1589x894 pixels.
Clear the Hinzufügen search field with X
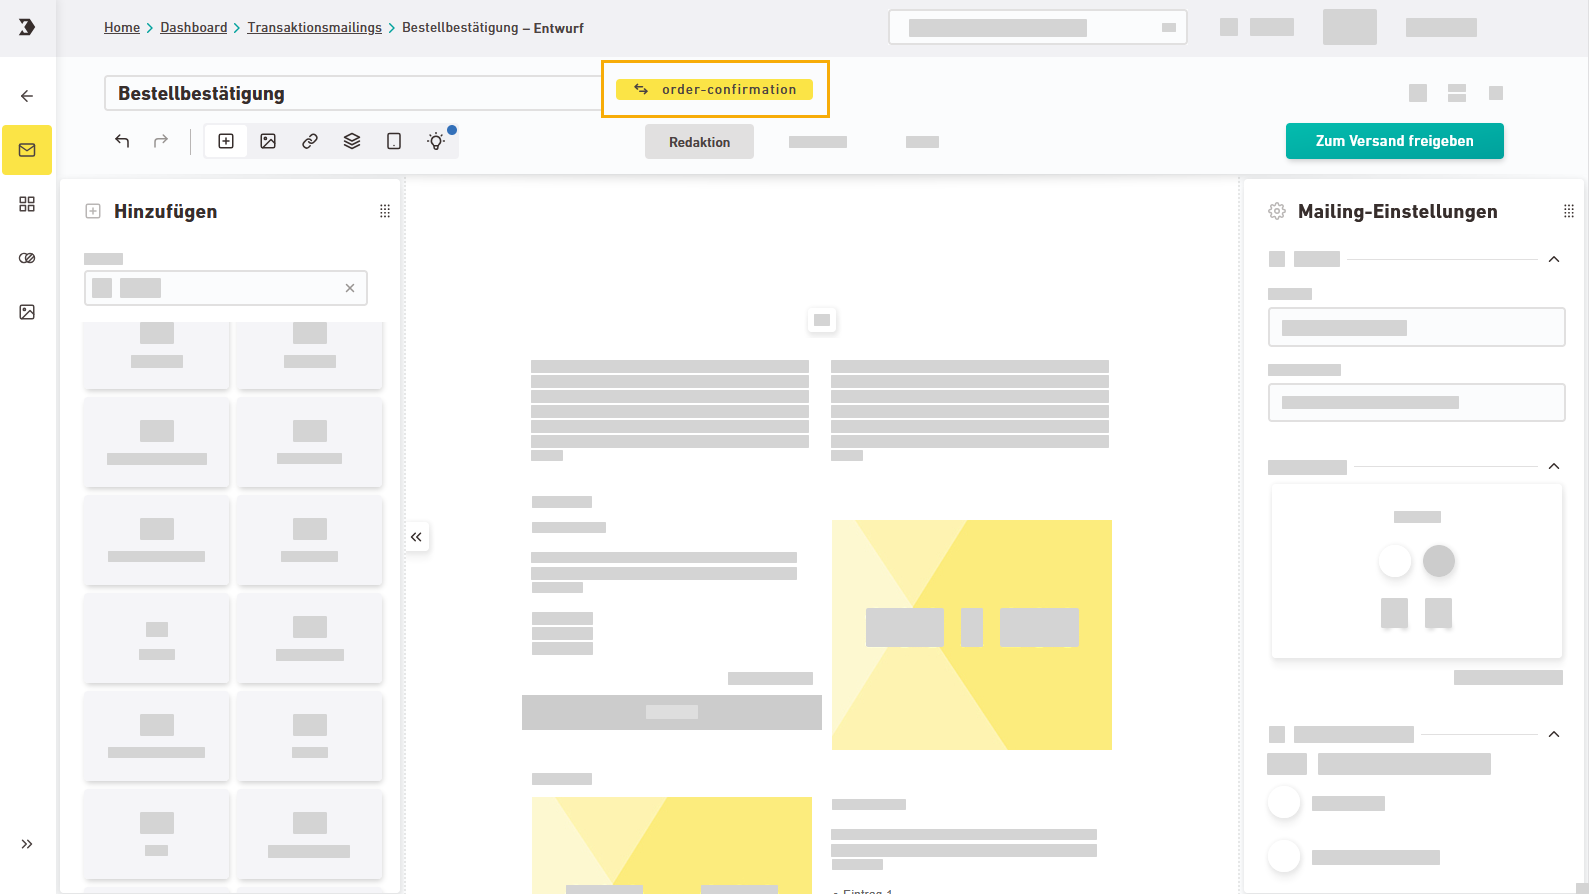[350, 288]
